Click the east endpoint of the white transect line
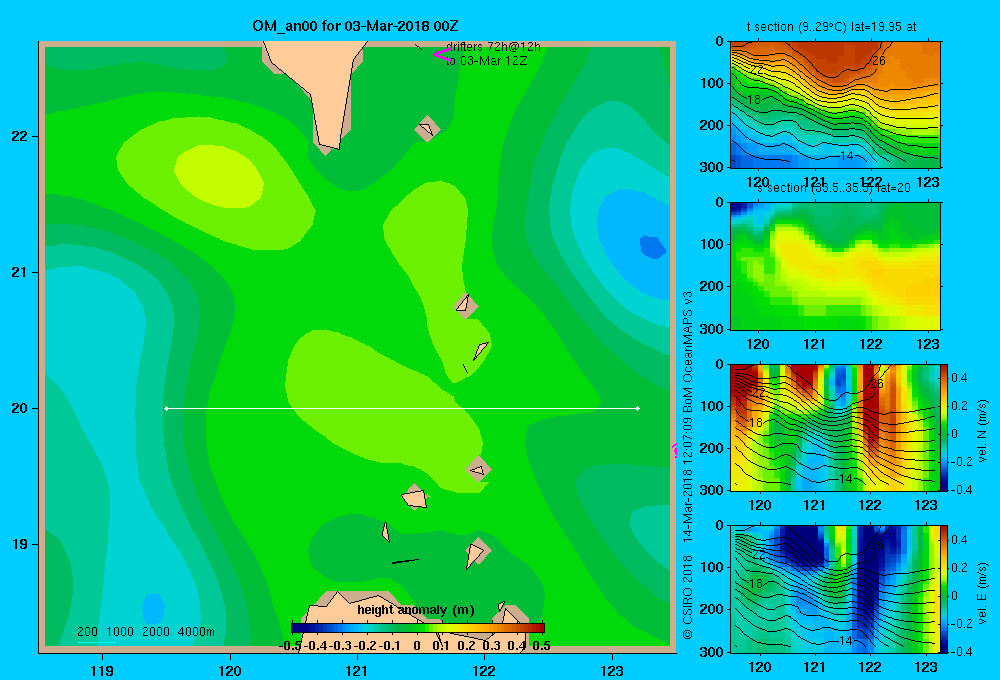The height and width of the screenshot is (680, 1000). [x=638, y=408]
